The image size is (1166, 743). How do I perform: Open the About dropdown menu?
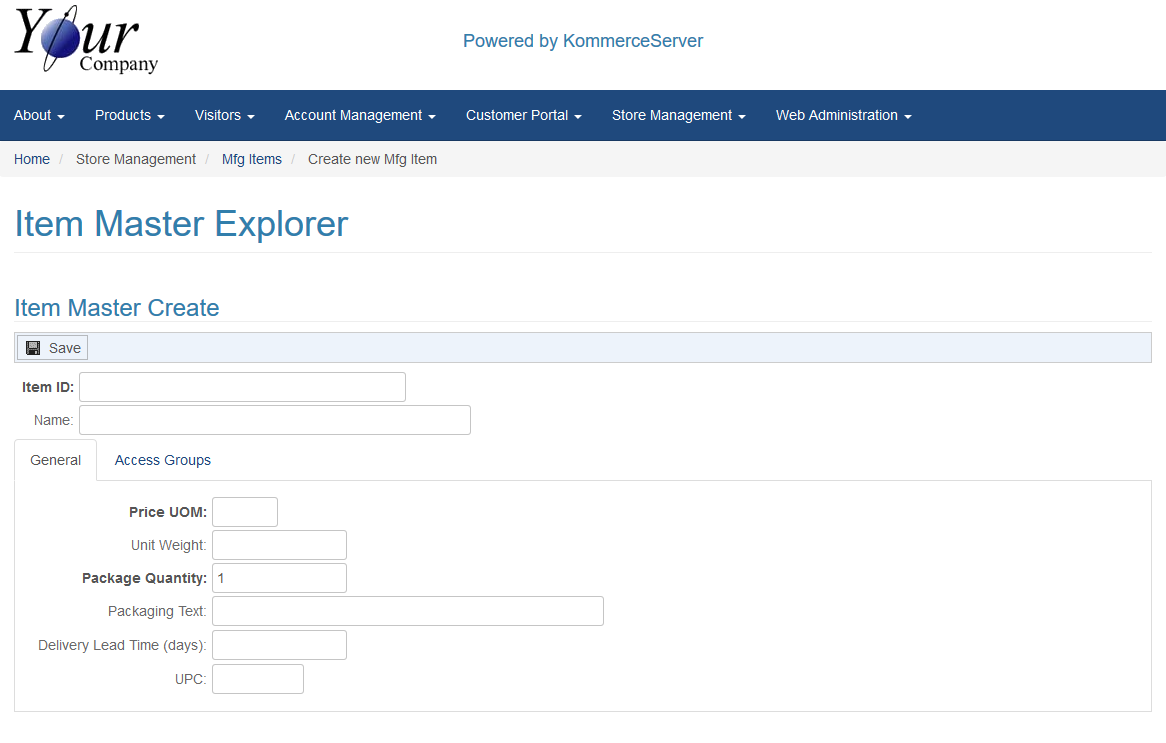[39, 116]
